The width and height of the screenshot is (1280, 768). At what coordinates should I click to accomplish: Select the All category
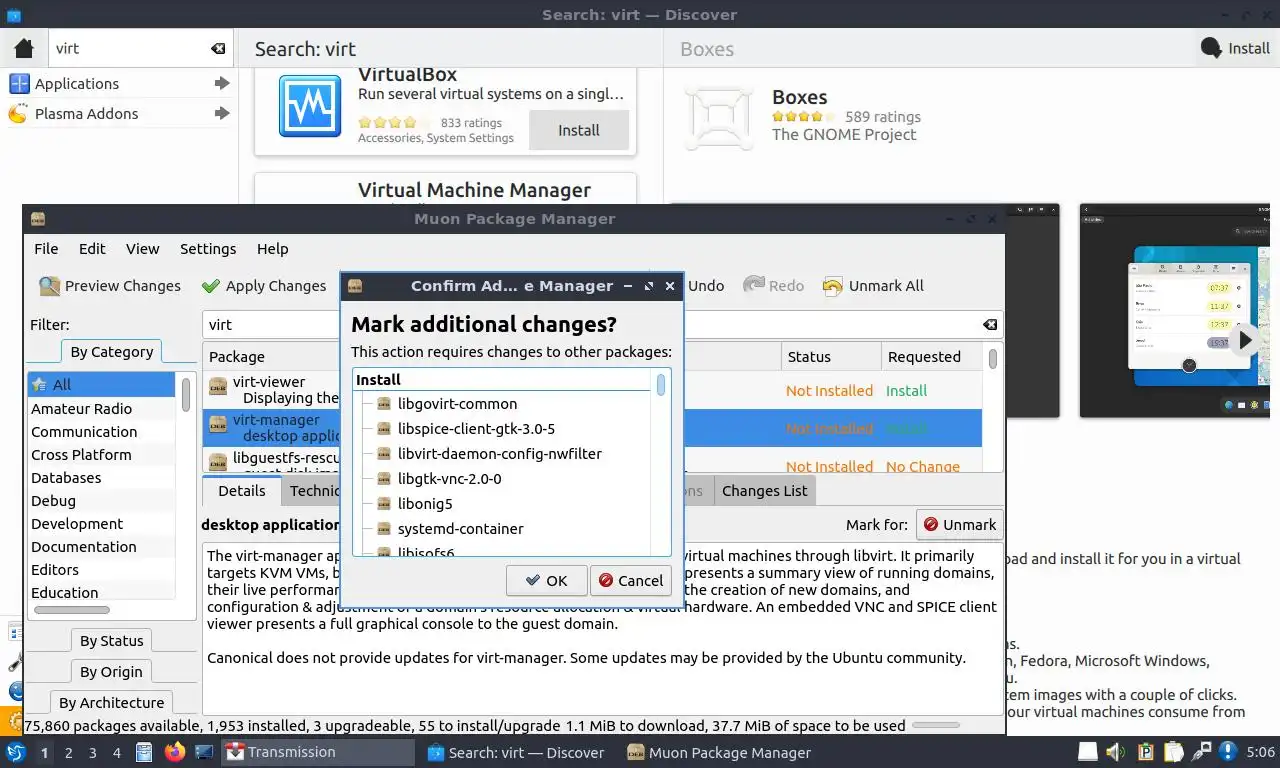(x=102, y=385)
